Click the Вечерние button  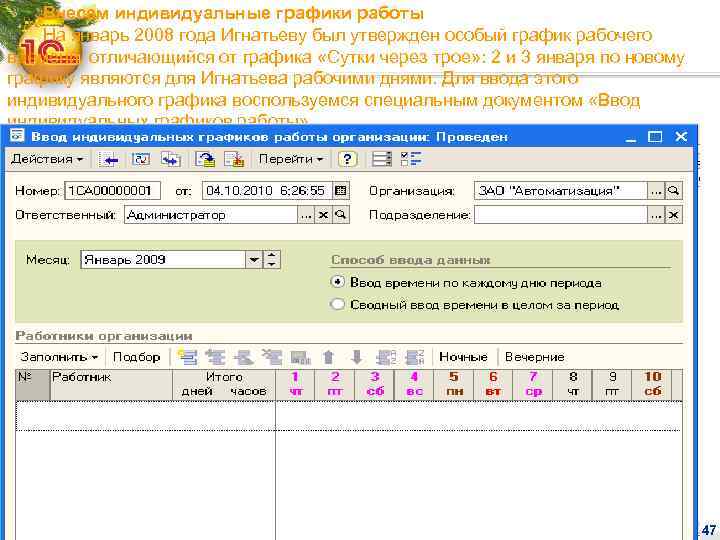pos(534,357)
